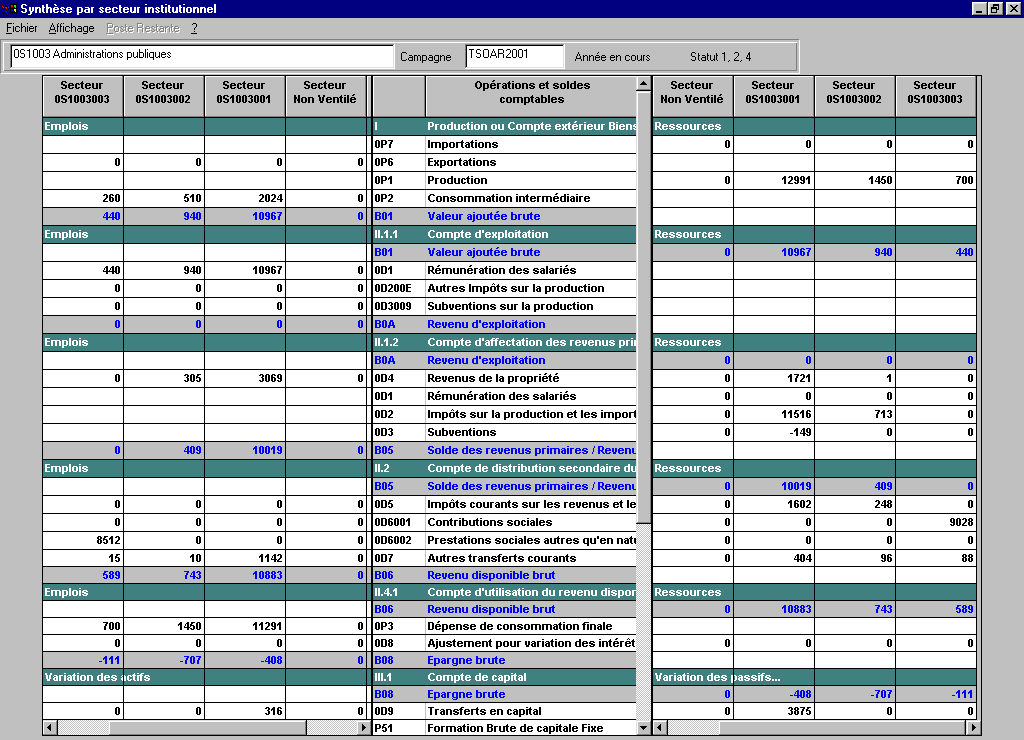Screen dimensions: 1024x740
Task: Click the Contributions sociales value 9028
Action: tap(935, 523)
